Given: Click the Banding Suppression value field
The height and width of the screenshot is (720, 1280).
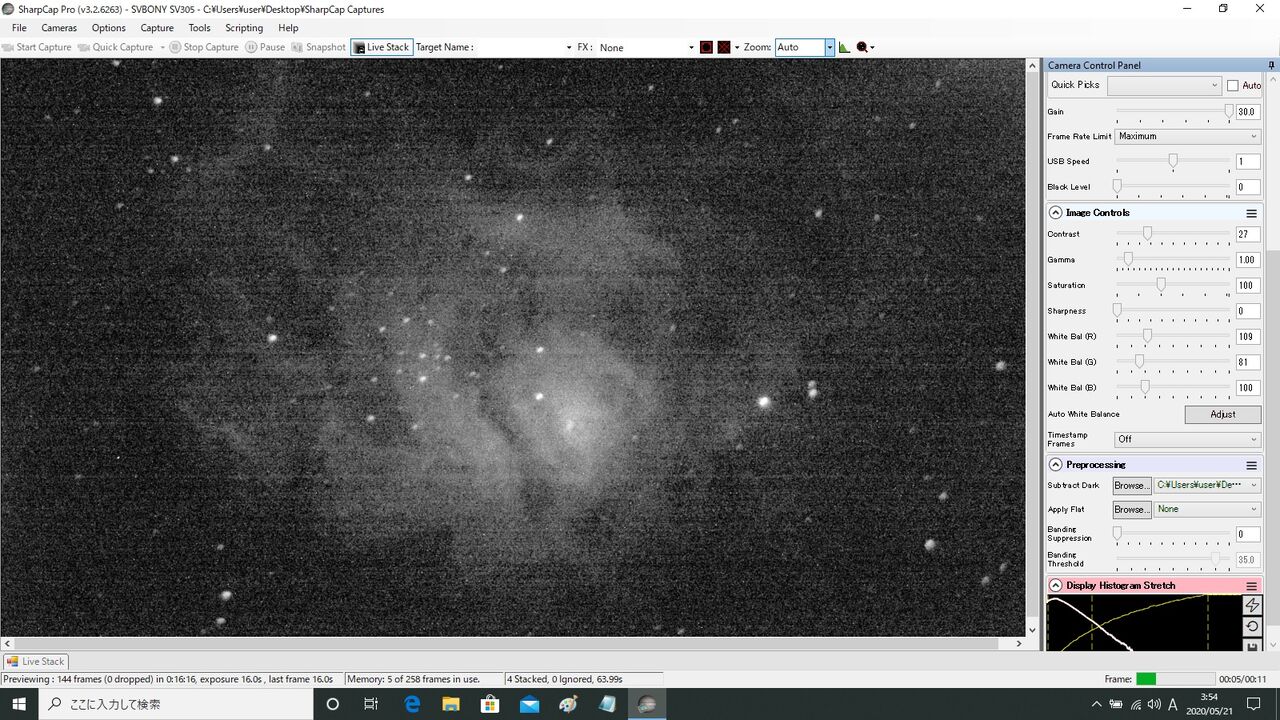Looking at the screenshot, I should pyautogui.click(x=1248, y=534).
